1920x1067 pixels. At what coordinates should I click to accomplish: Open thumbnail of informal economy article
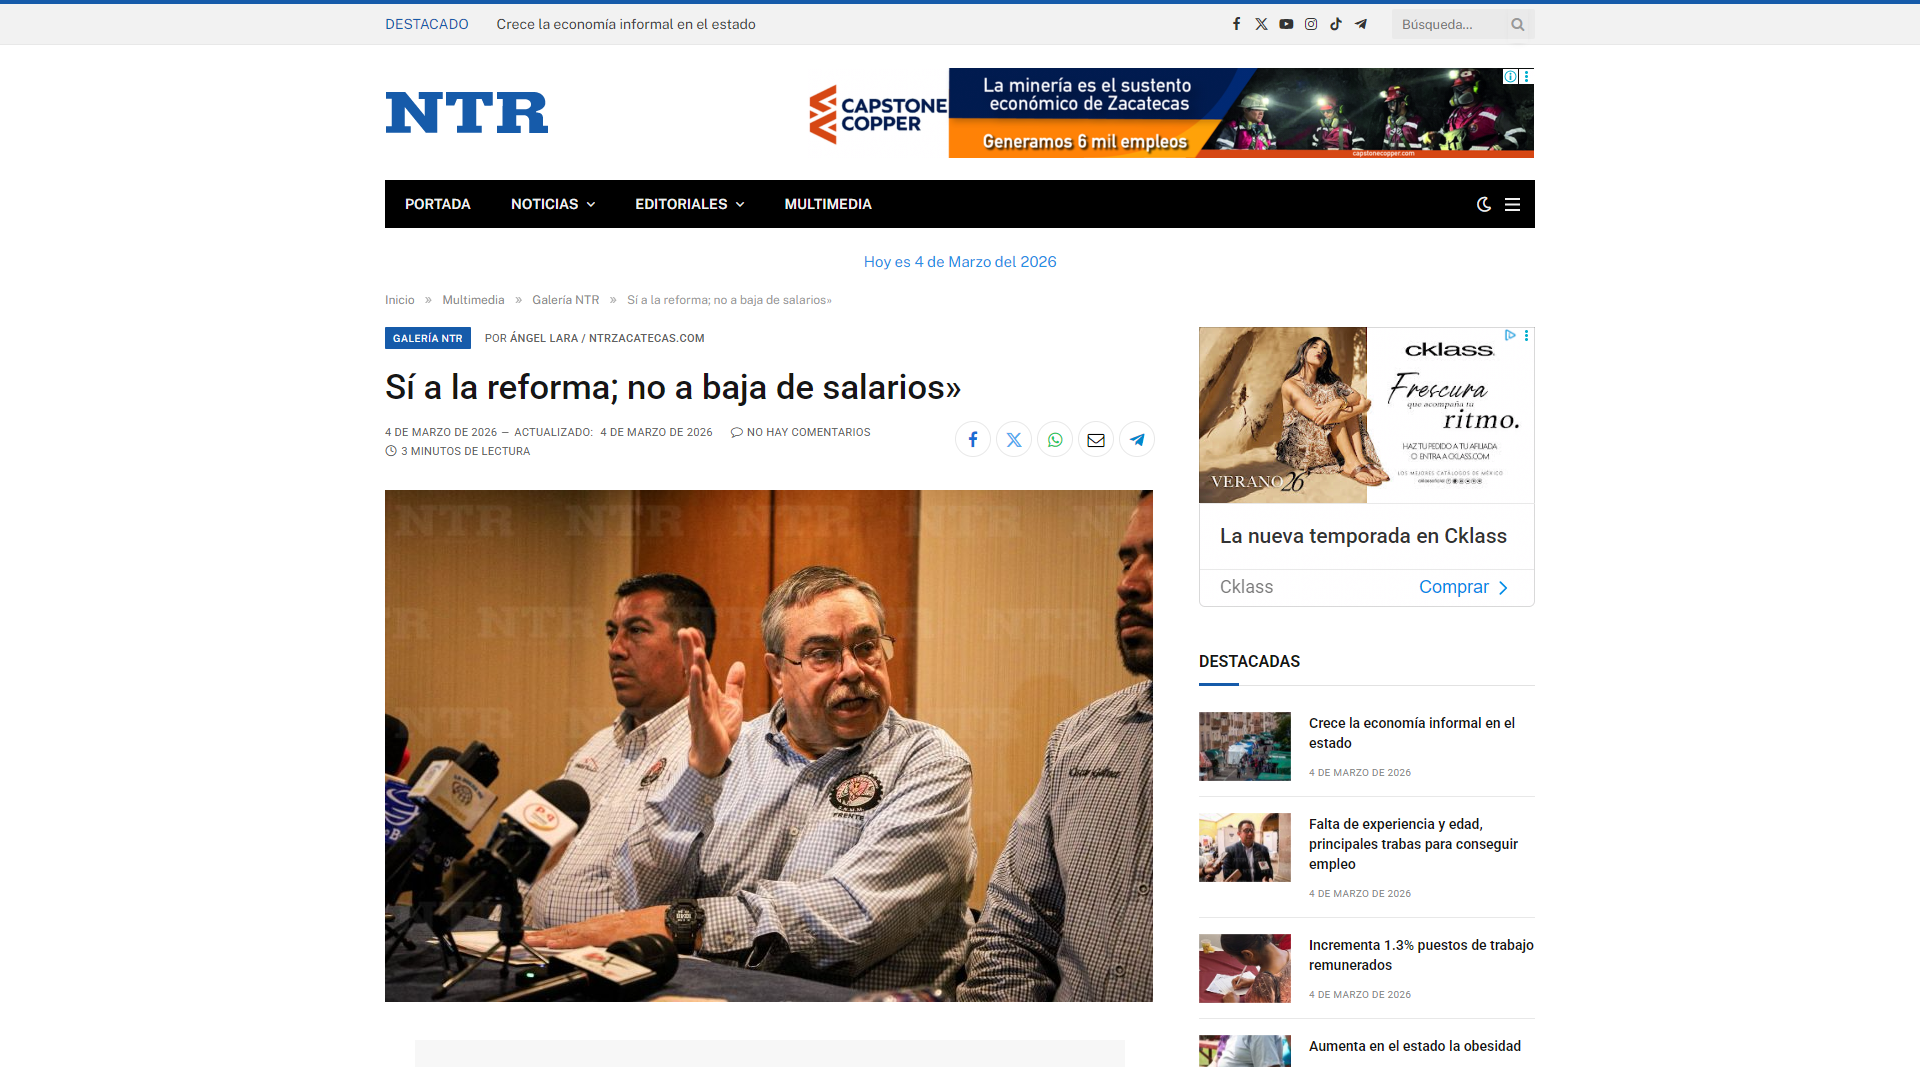click(1245, 746)
